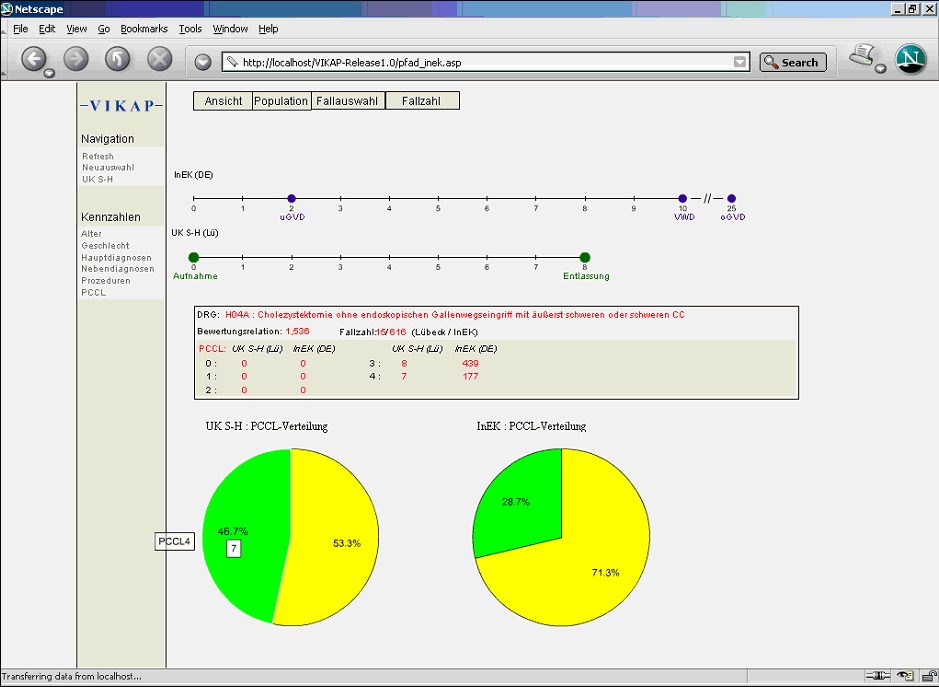This screenshot has width=939, height=687.
Task: Open the Hauptdiagnosen link in Kennzahlen
Action: 118,257
